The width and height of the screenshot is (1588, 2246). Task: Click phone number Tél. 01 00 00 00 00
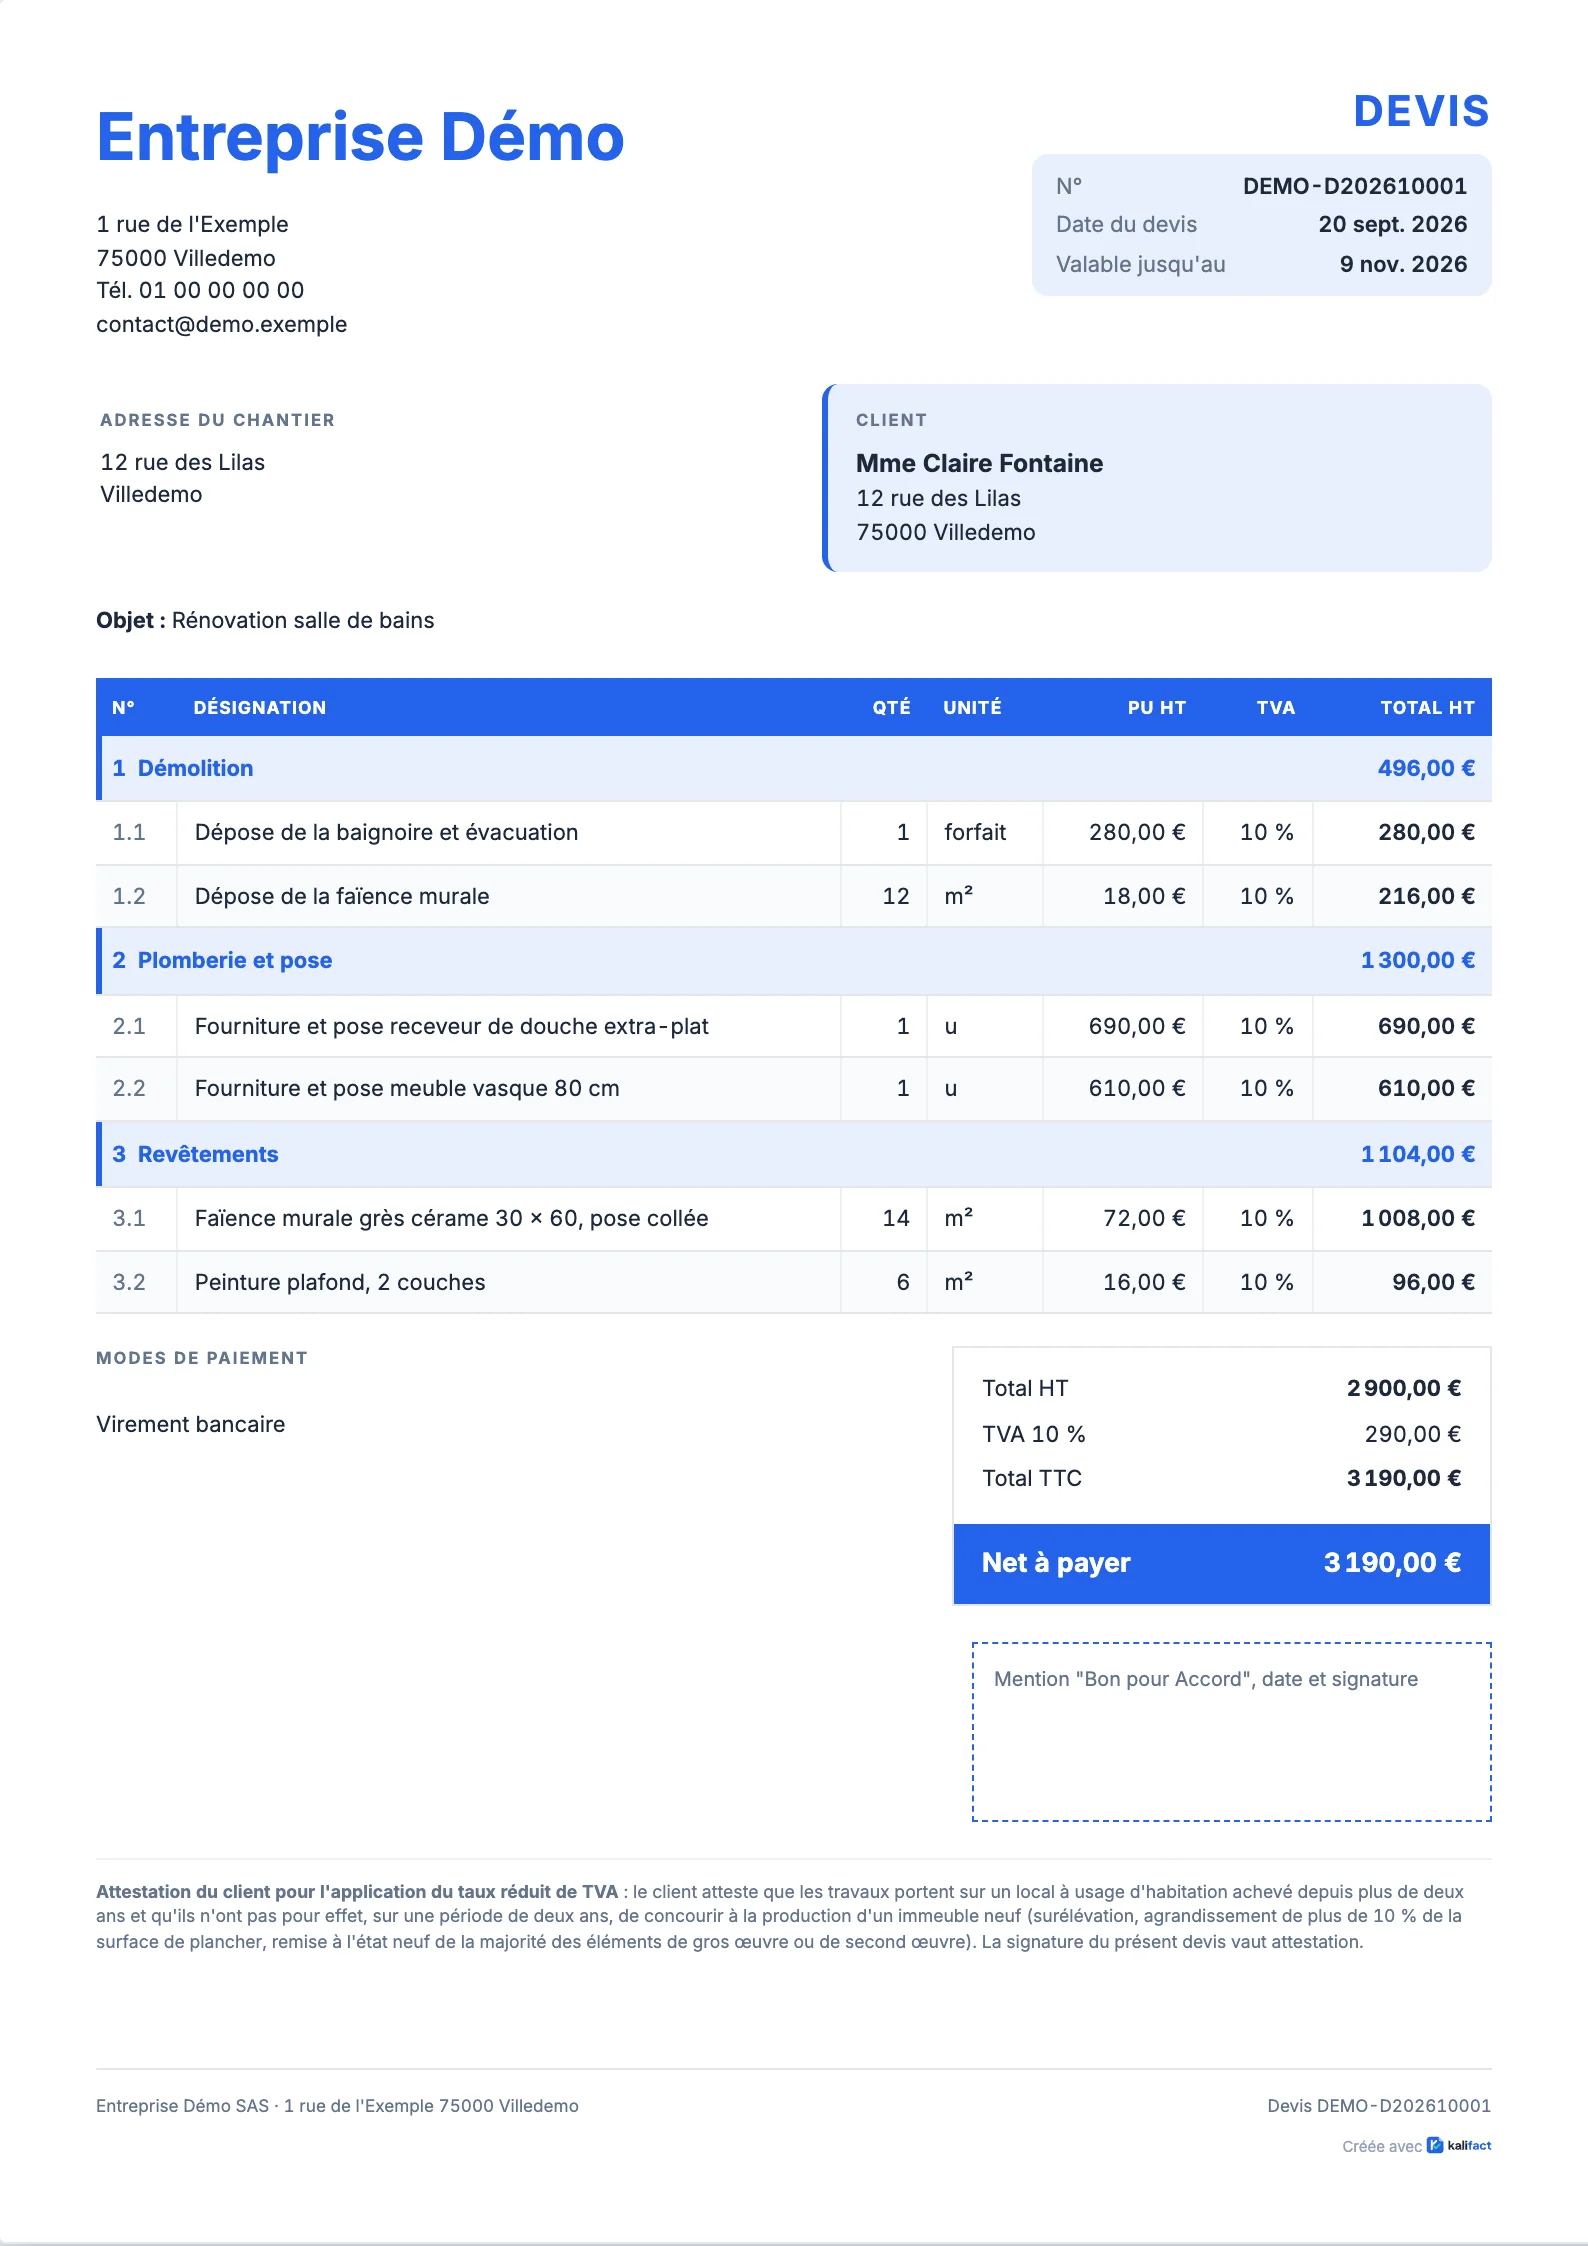(200, 290)
